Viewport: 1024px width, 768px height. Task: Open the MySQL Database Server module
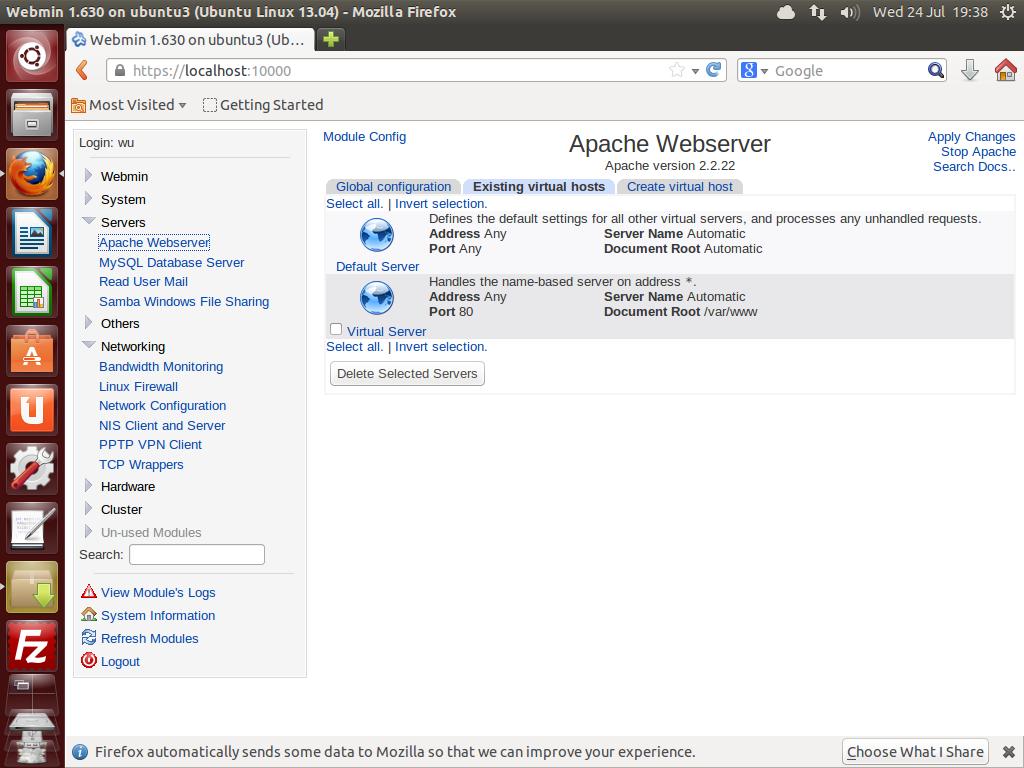tap(171, 262)
